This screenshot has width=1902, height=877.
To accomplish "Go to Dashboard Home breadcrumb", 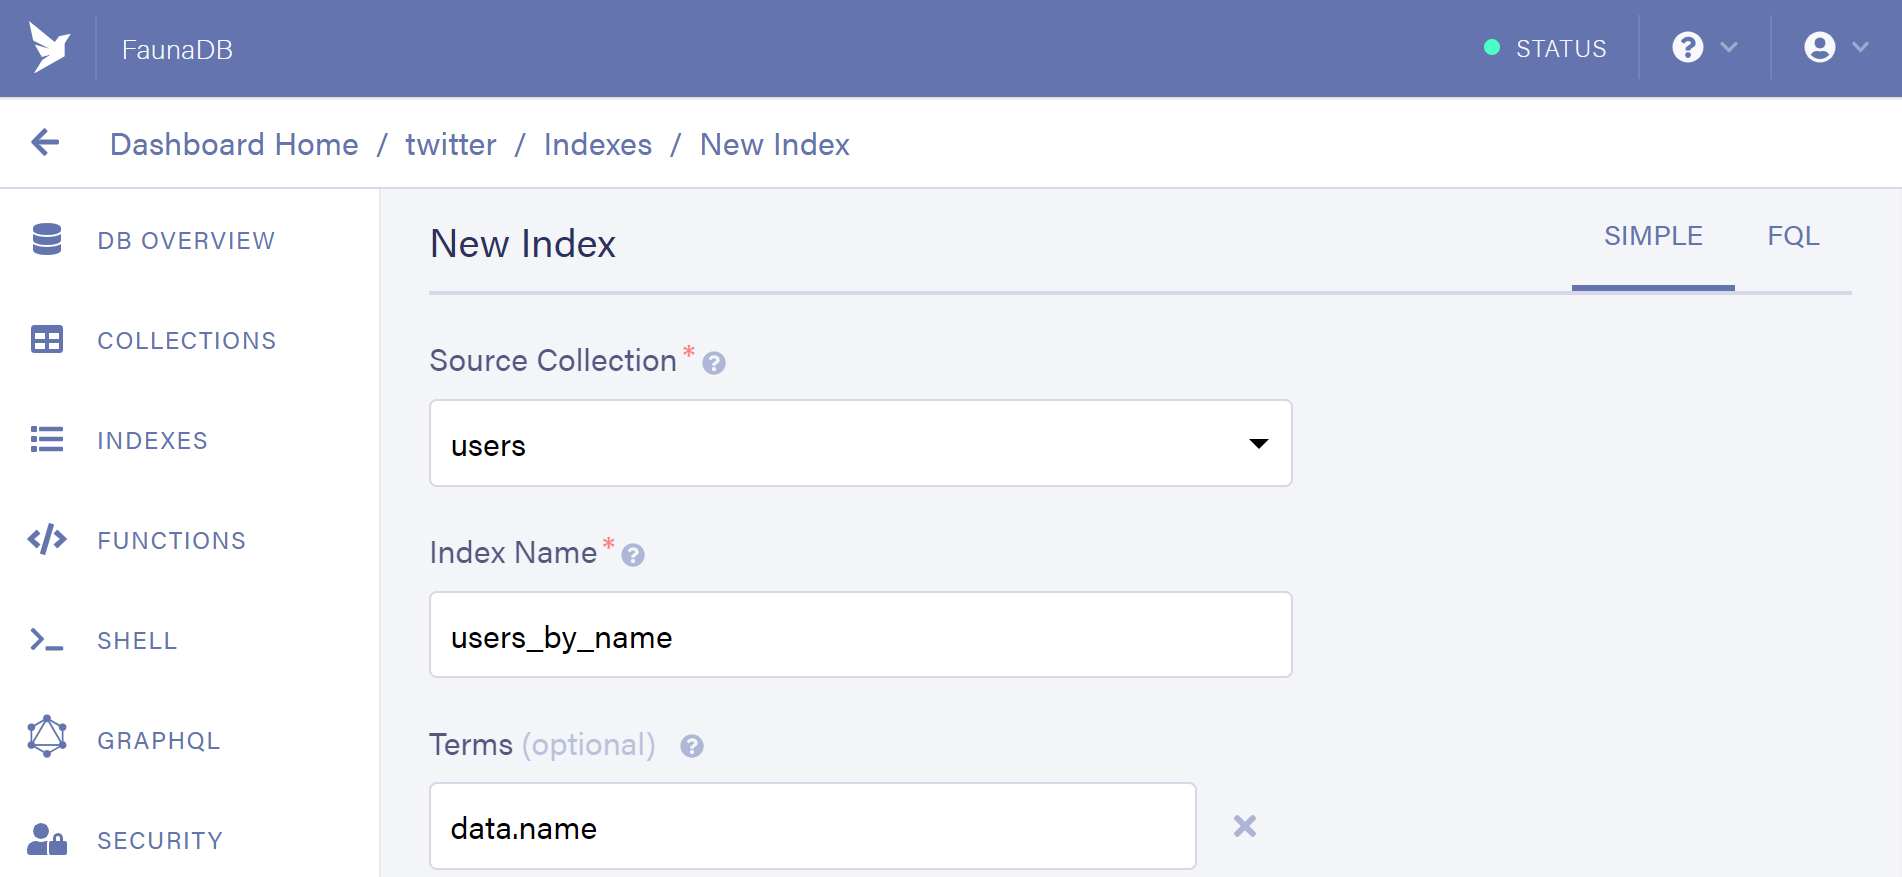I will coord(234,145).
